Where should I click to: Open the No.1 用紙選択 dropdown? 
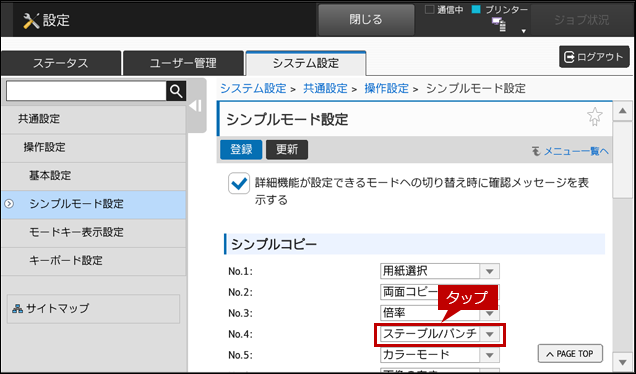[440, 271]
